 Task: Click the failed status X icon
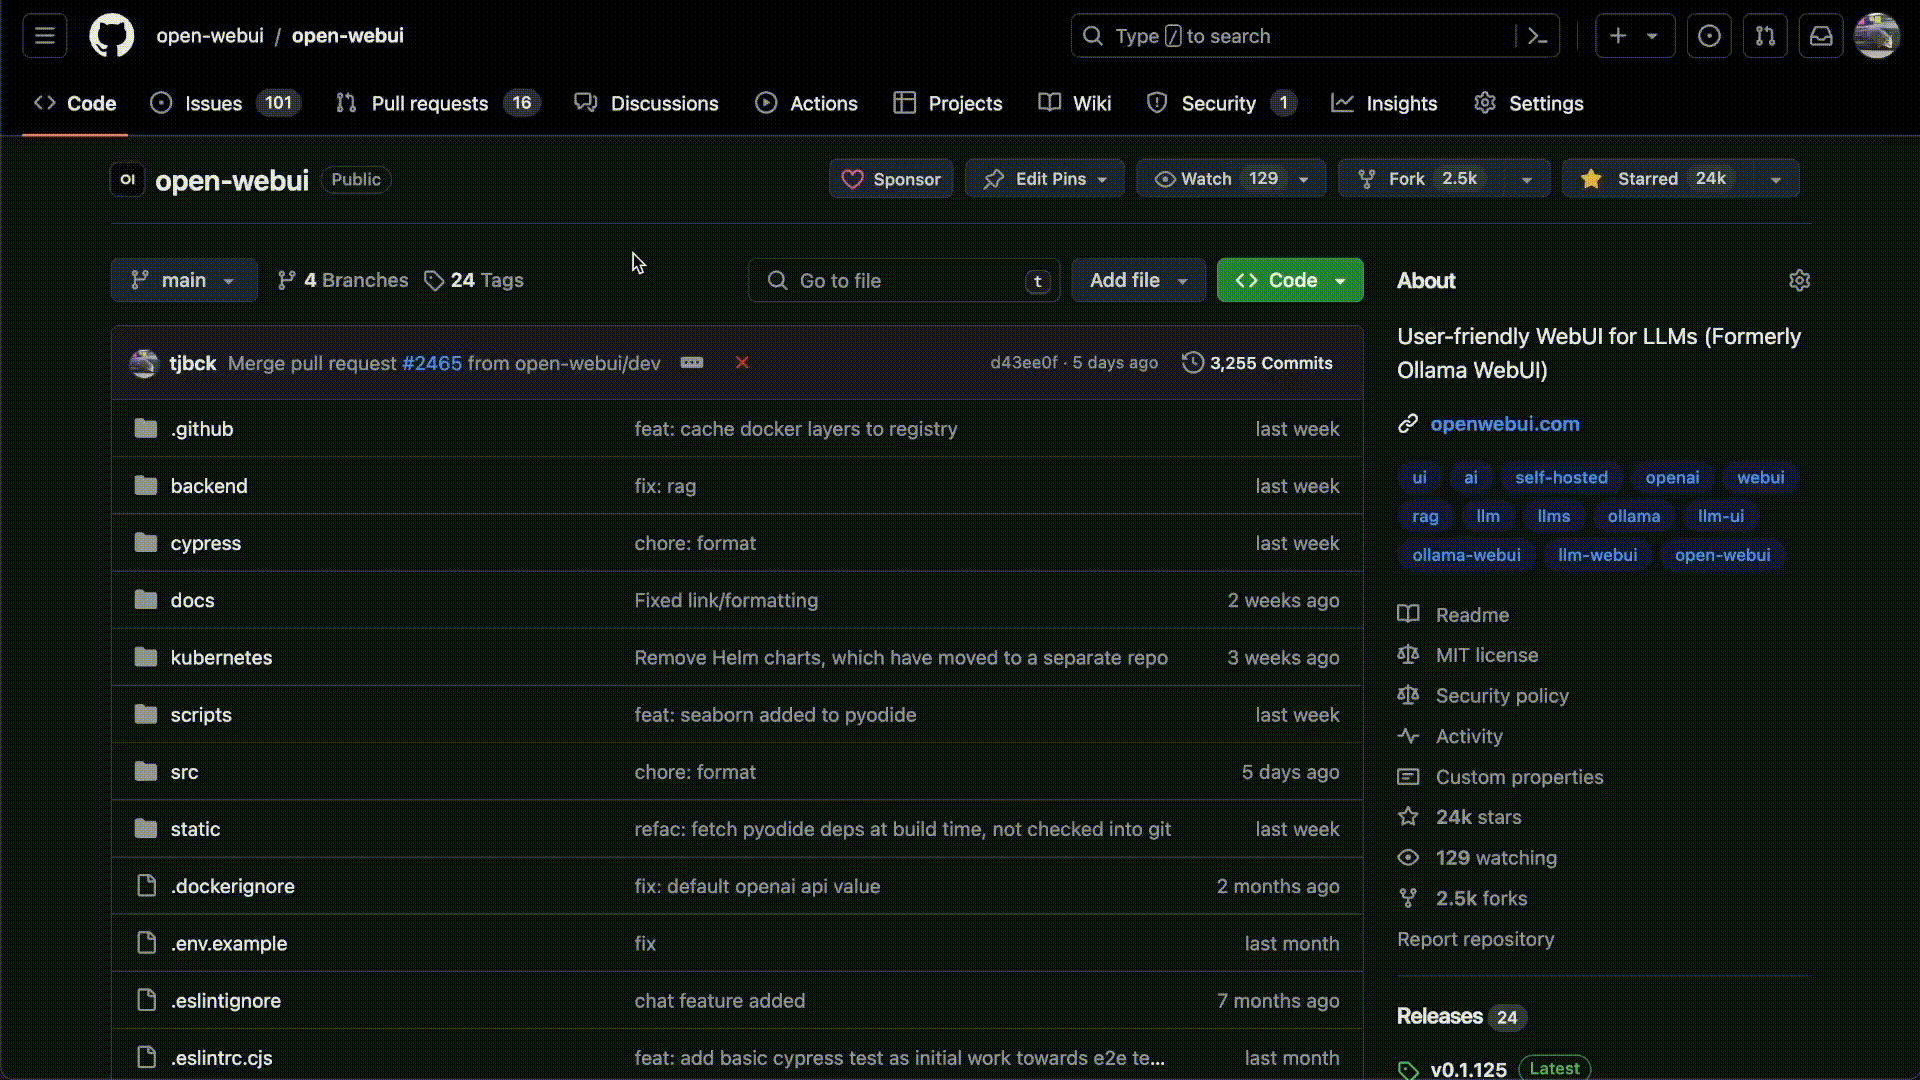pyautogui.click(x=742, y=363)
